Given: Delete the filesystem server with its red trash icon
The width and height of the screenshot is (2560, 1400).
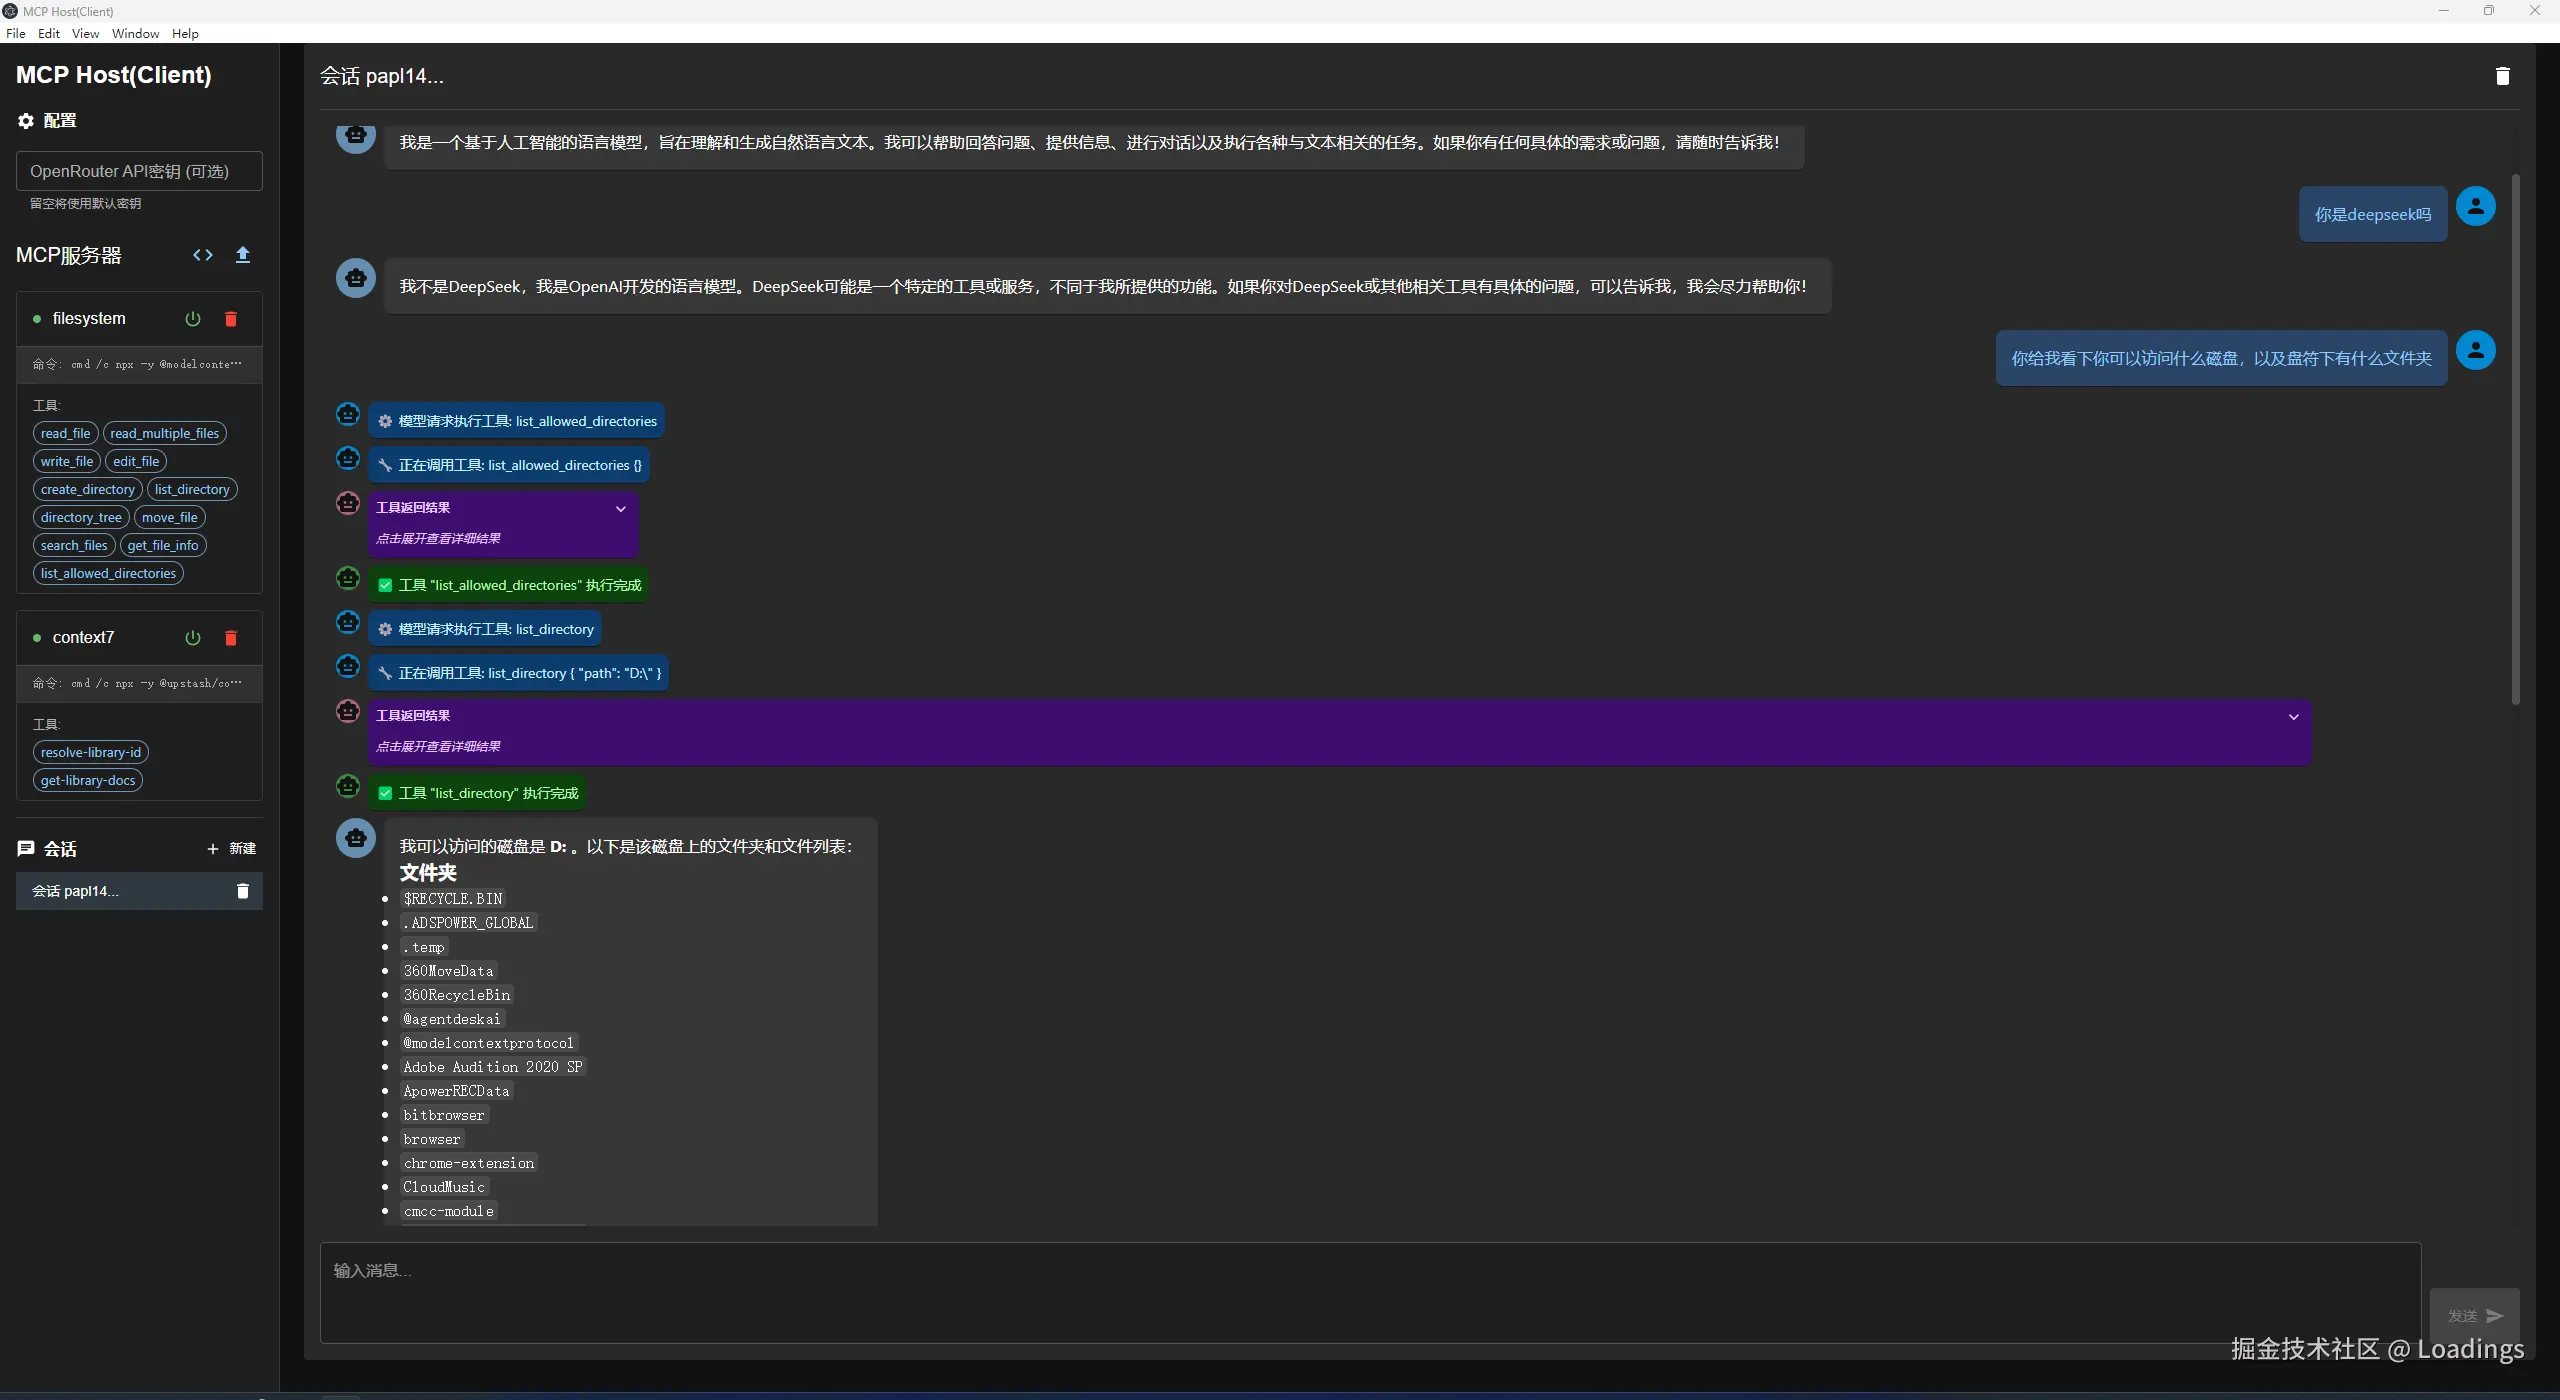Looking at the screenshot, I should coord(231,319).
